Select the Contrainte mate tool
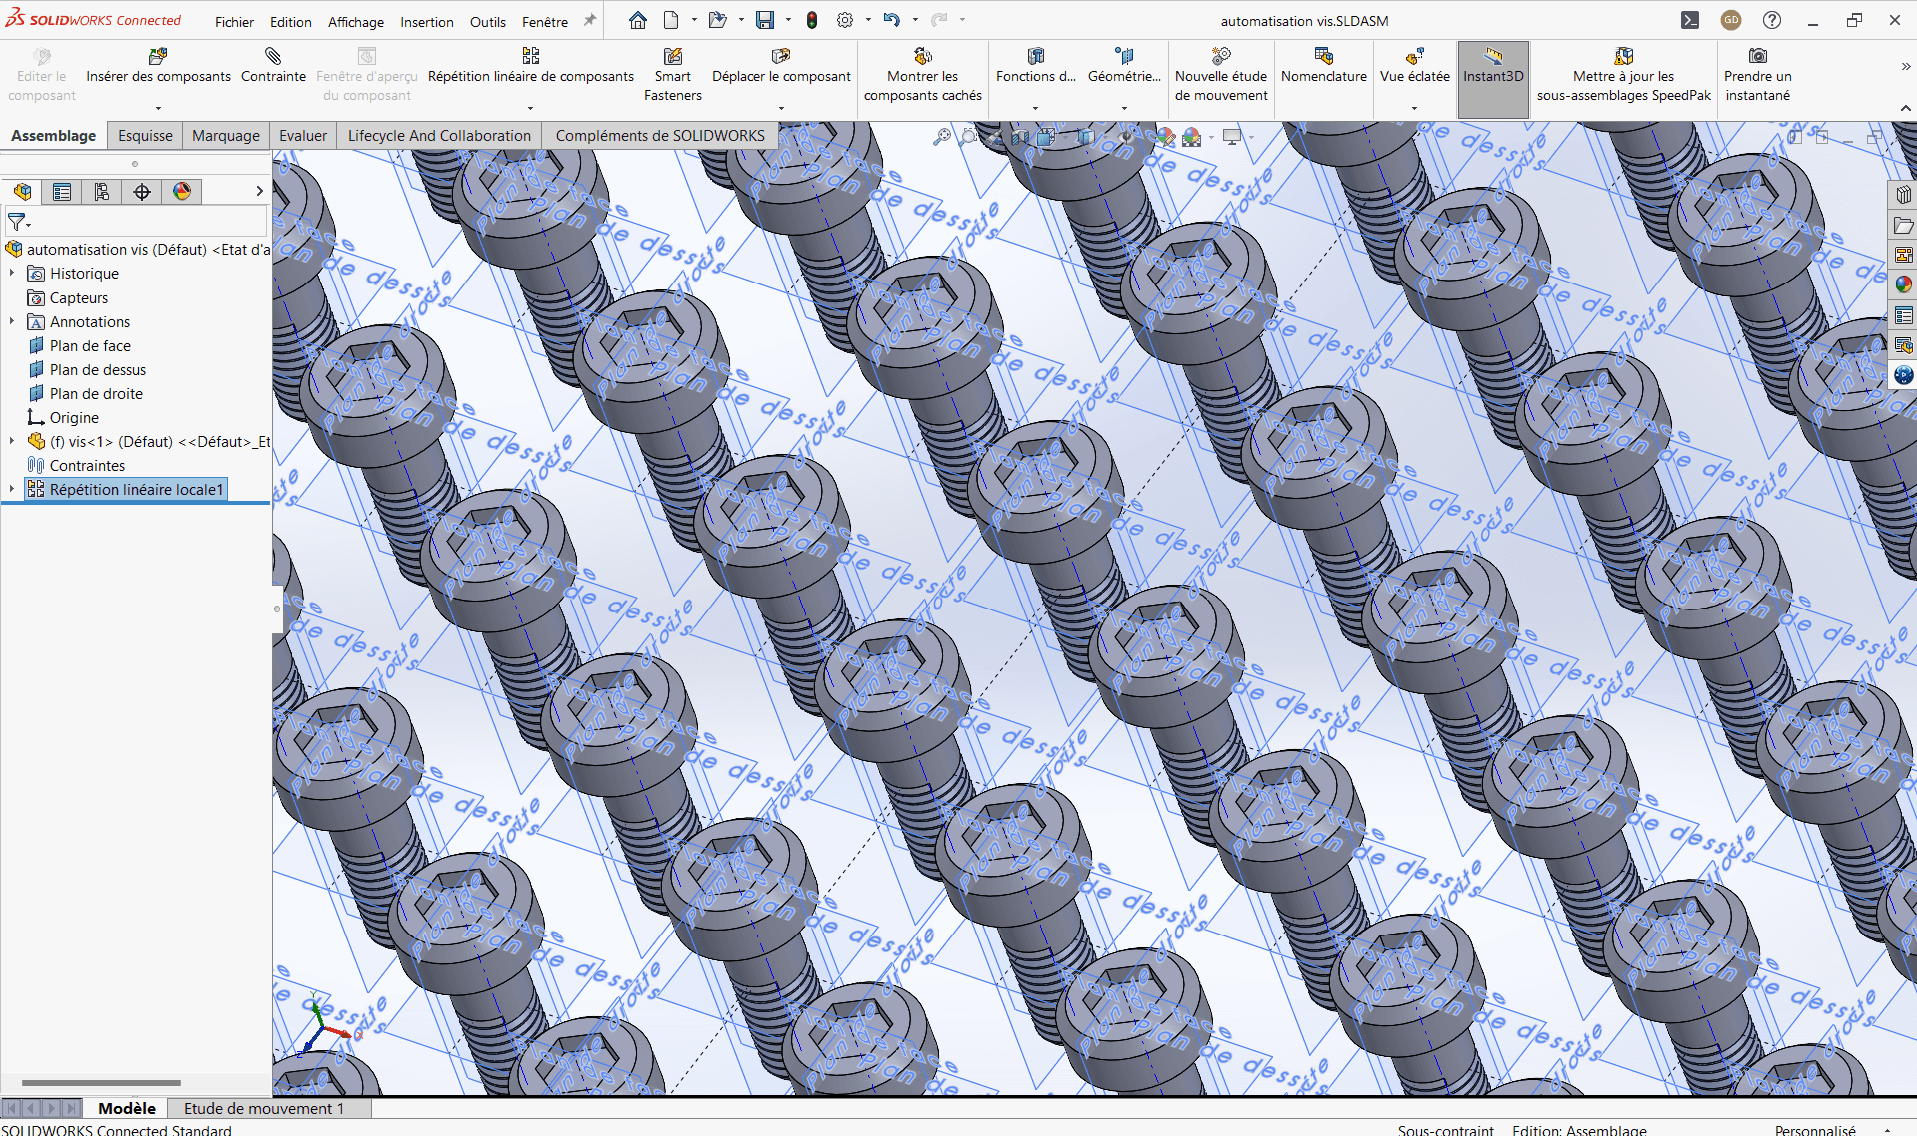The width and height of the screenshot is (1917, 1136). click(x=273, y=66)
